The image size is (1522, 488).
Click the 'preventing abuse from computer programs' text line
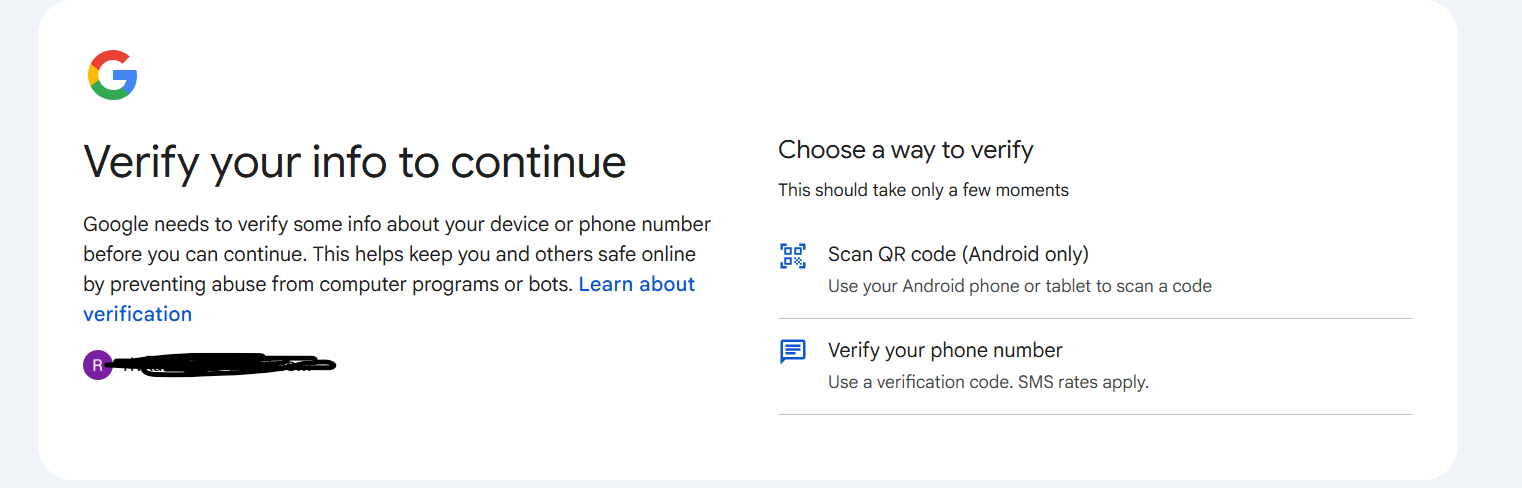point(330,284)
